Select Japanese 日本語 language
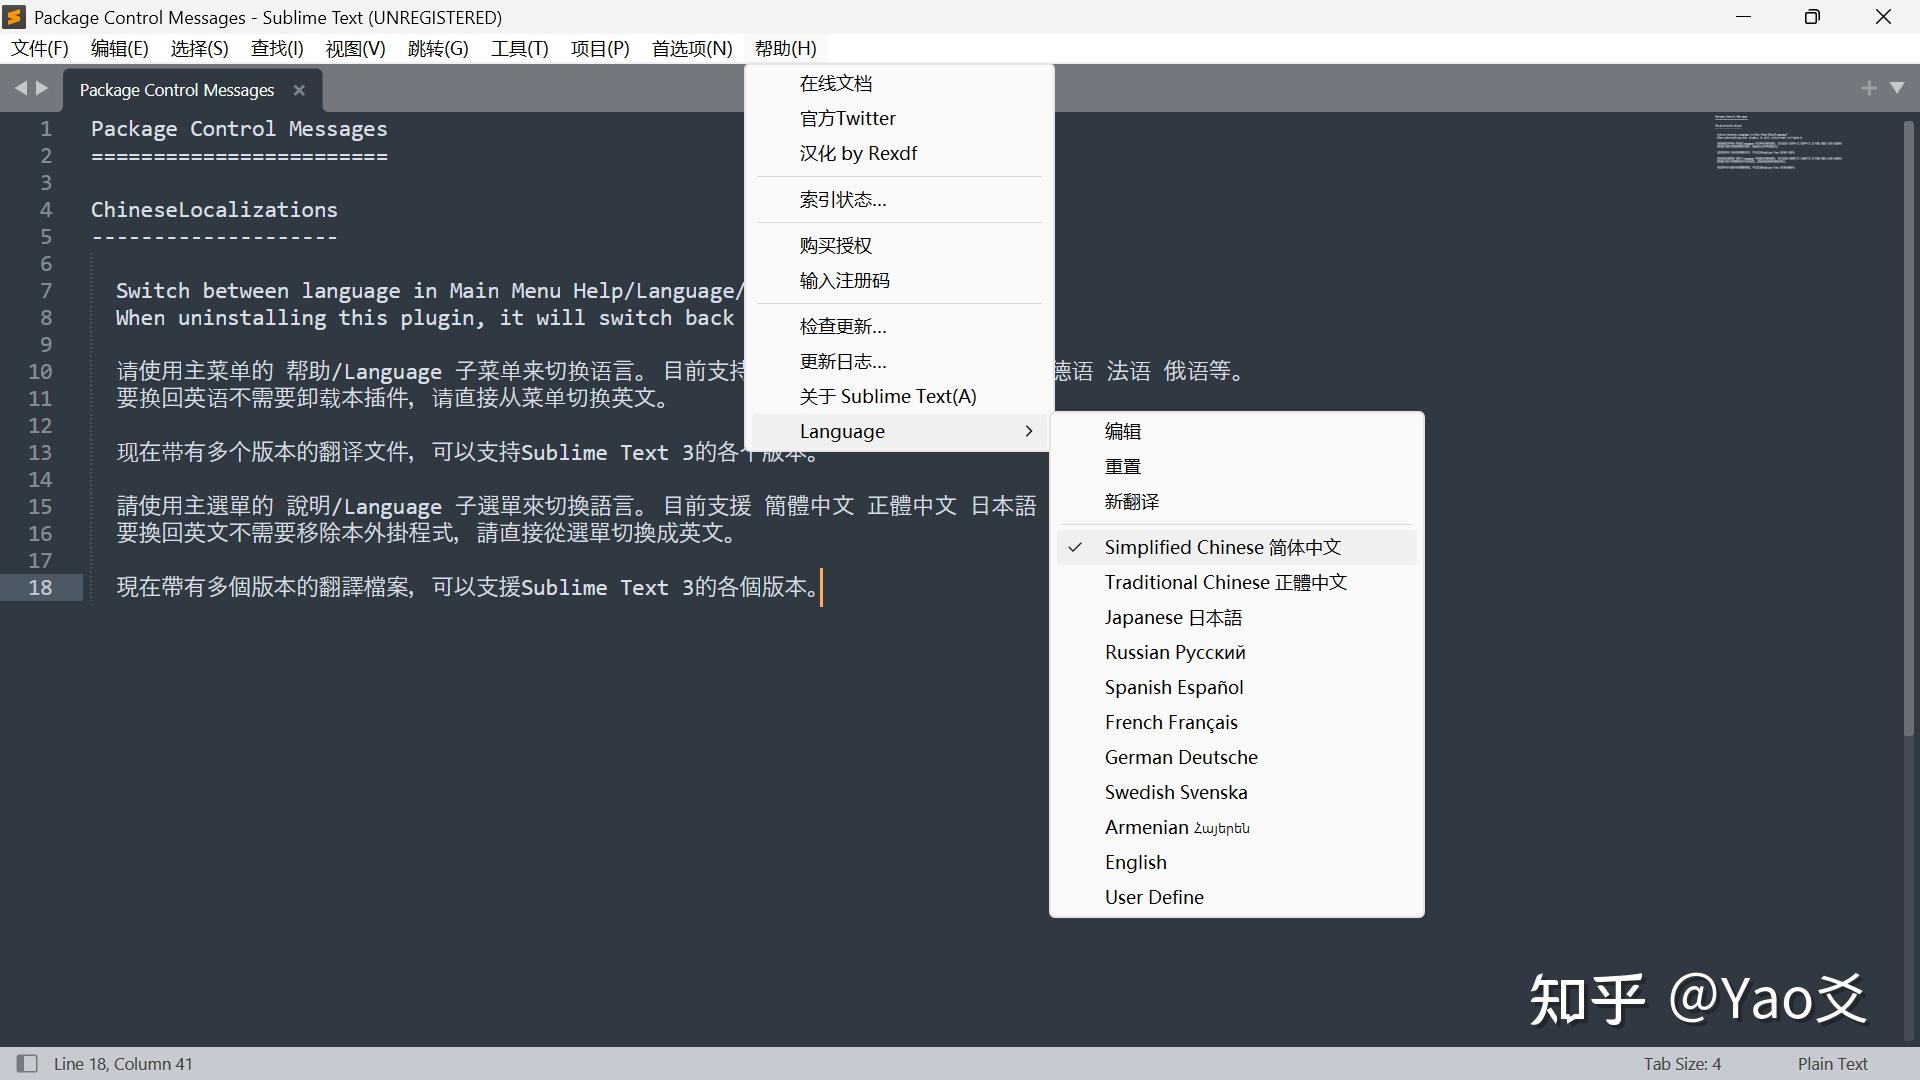 click(1173, 617)
